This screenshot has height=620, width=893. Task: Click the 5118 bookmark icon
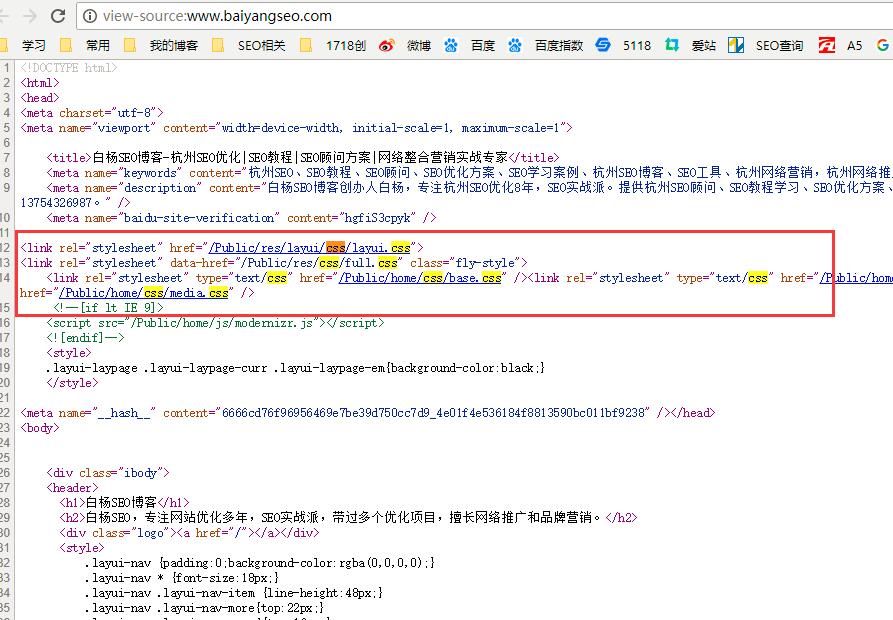[603, 45]
